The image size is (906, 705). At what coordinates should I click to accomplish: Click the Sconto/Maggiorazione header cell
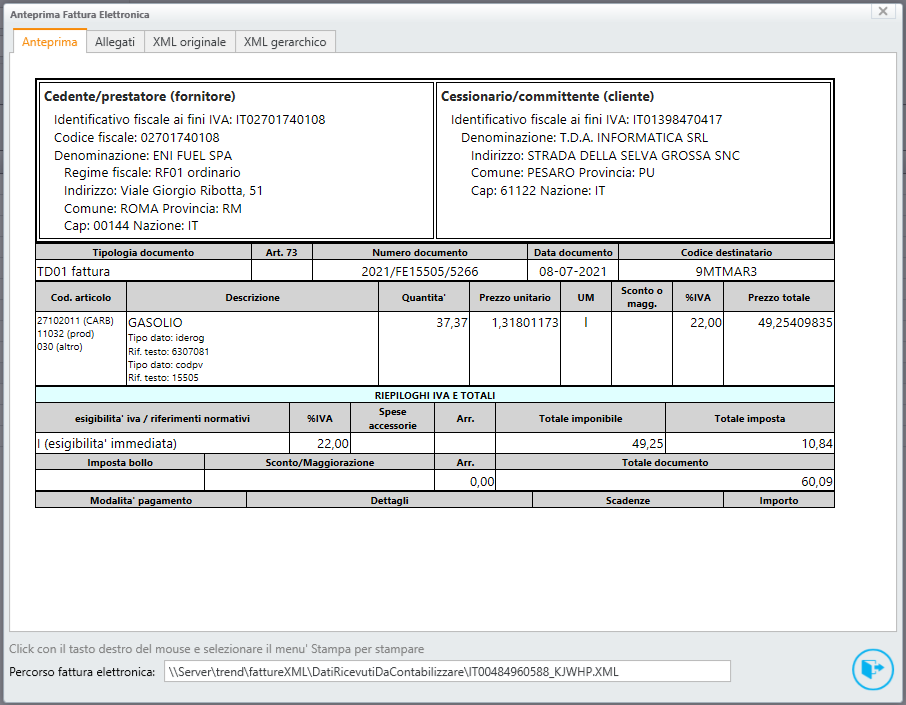(x=320, y=462)
